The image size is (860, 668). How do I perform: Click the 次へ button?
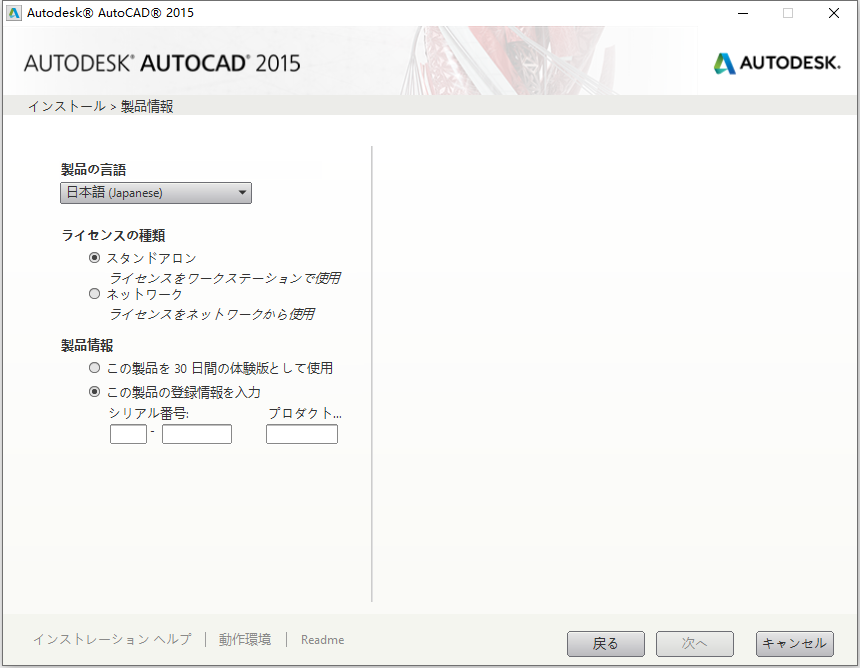(x=694, y=643)
